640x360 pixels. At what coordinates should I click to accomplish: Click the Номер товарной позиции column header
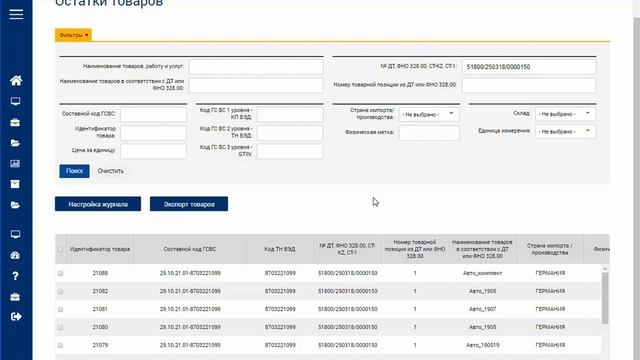point(415,249)
